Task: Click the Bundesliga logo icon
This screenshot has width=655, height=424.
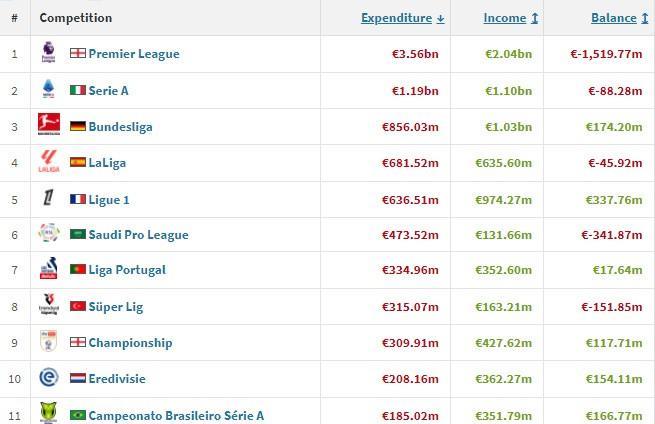Action: (x=48, y=126)
